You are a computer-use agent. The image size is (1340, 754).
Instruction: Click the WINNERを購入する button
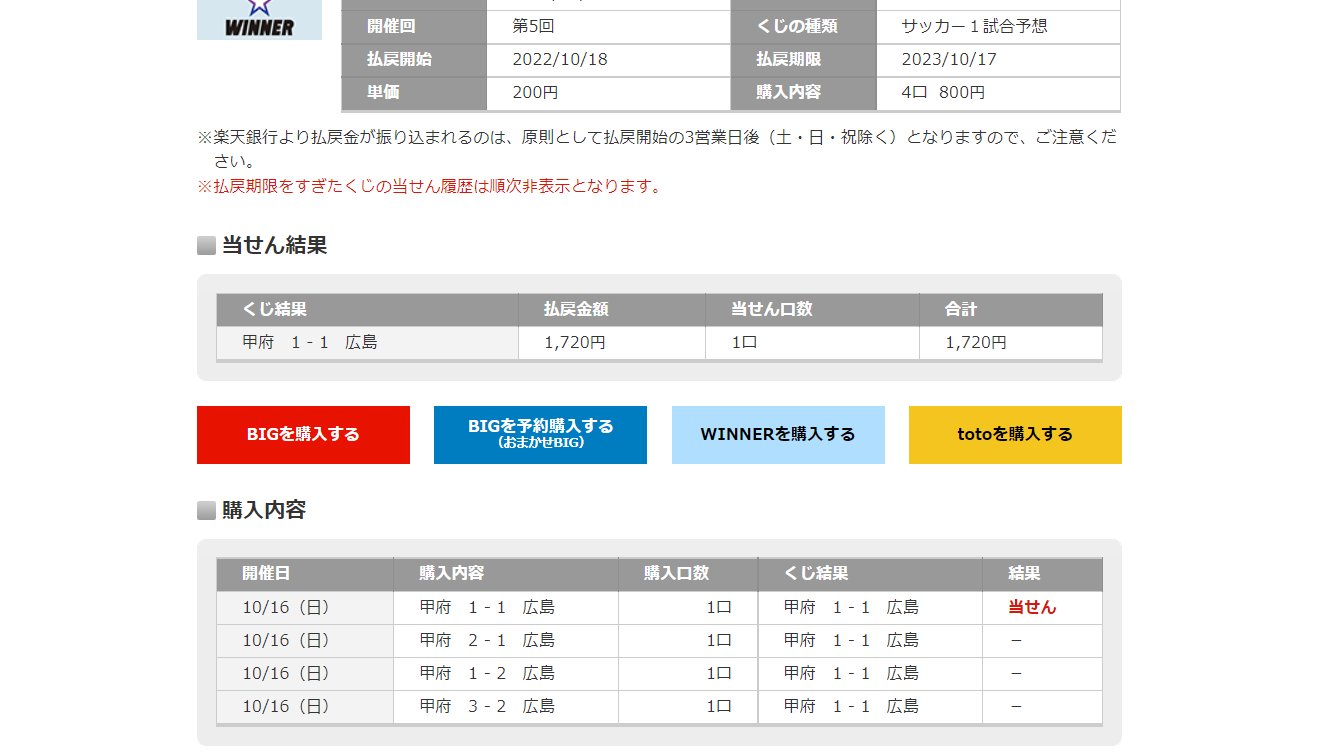click(x=778, y=435)
